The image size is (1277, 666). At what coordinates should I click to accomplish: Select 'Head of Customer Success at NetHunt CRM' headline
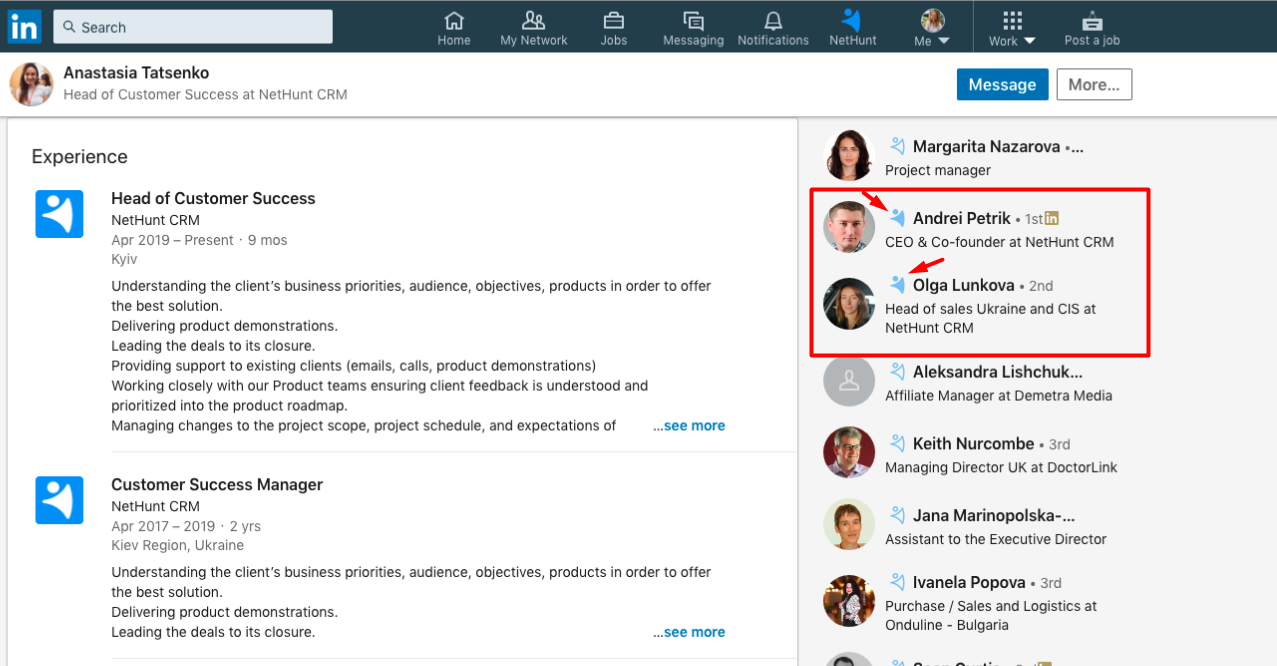click(x=205, y=95)
